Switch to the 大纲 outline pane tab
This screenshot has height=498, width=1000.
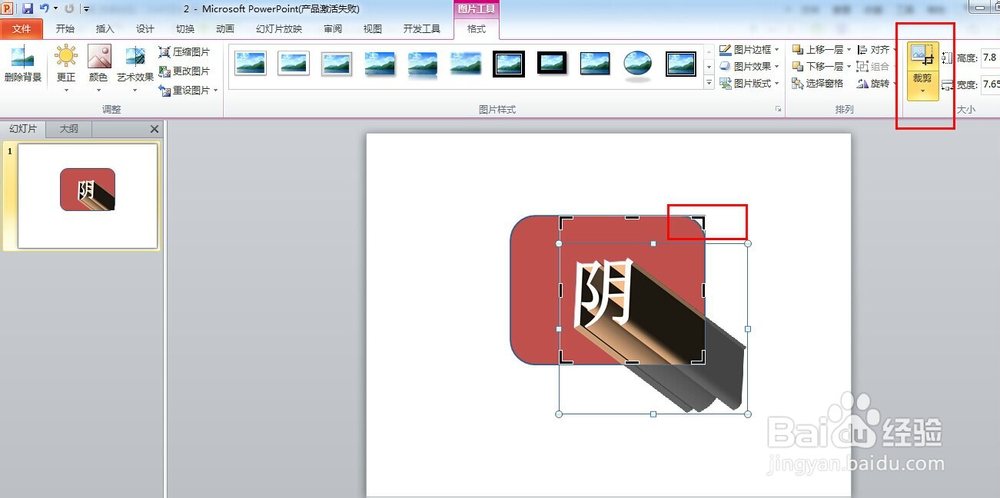[69, 129]
